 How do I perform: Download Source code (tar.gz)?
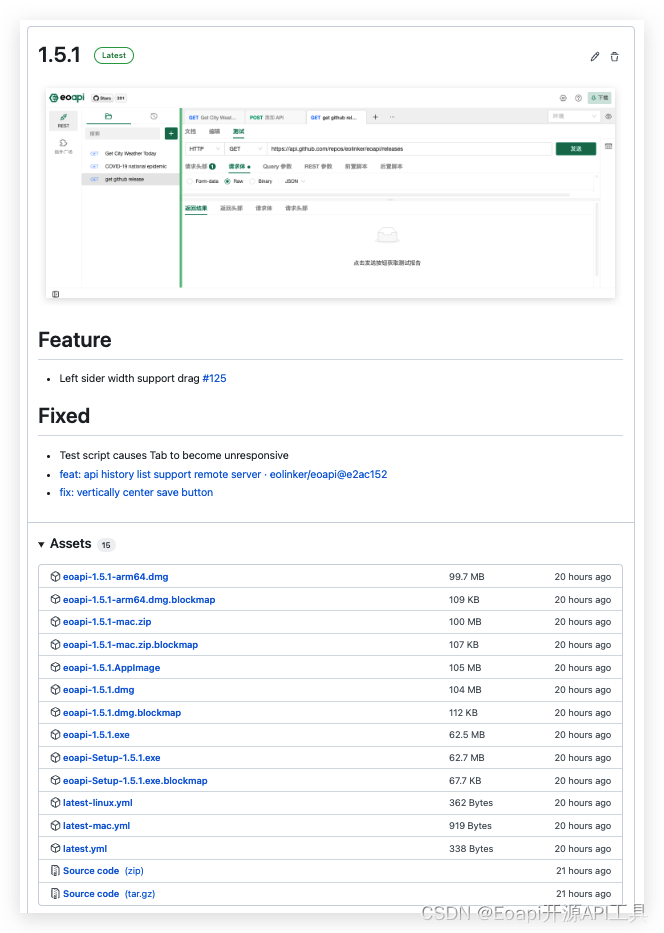point(109,894)
